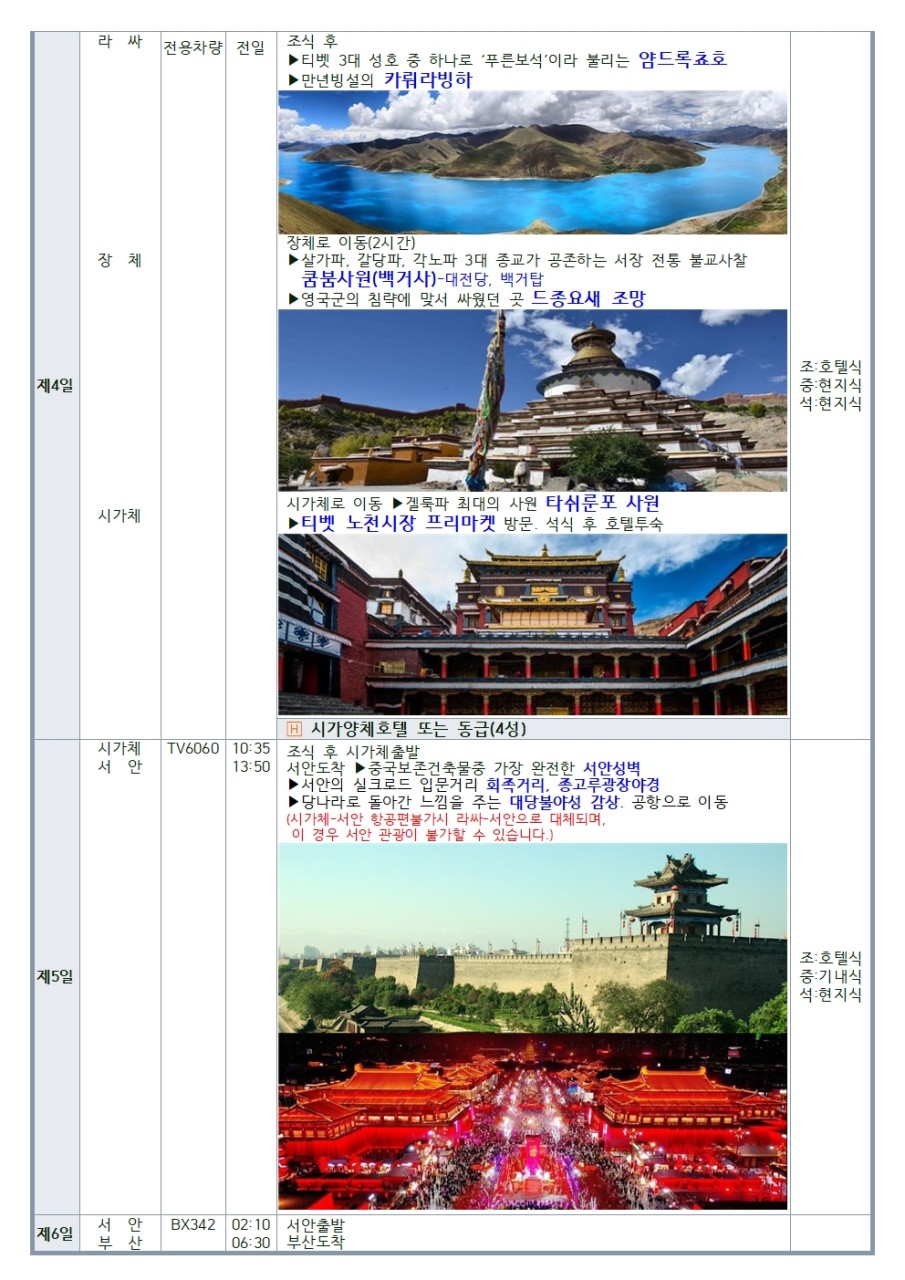
Task: Click the 제5일 day cell
Action: pos(55,976)
